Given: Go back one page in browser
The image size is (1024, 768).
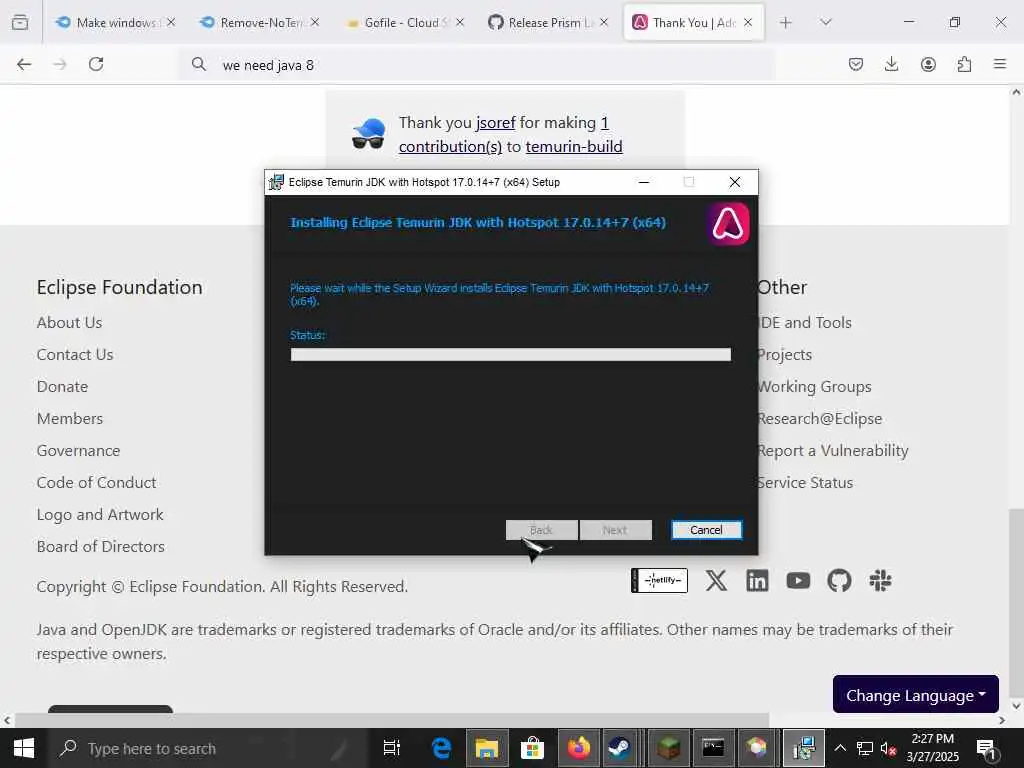Looking at the screenshot, I should pos(24,64).
